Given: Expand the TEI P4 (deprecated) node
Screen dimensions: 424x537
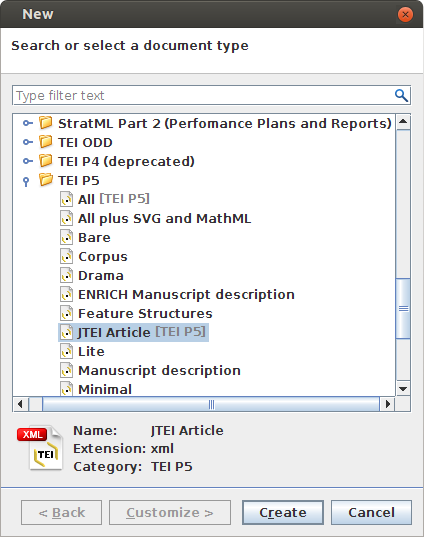Looking at the screenshot, I should click(28, 161).
